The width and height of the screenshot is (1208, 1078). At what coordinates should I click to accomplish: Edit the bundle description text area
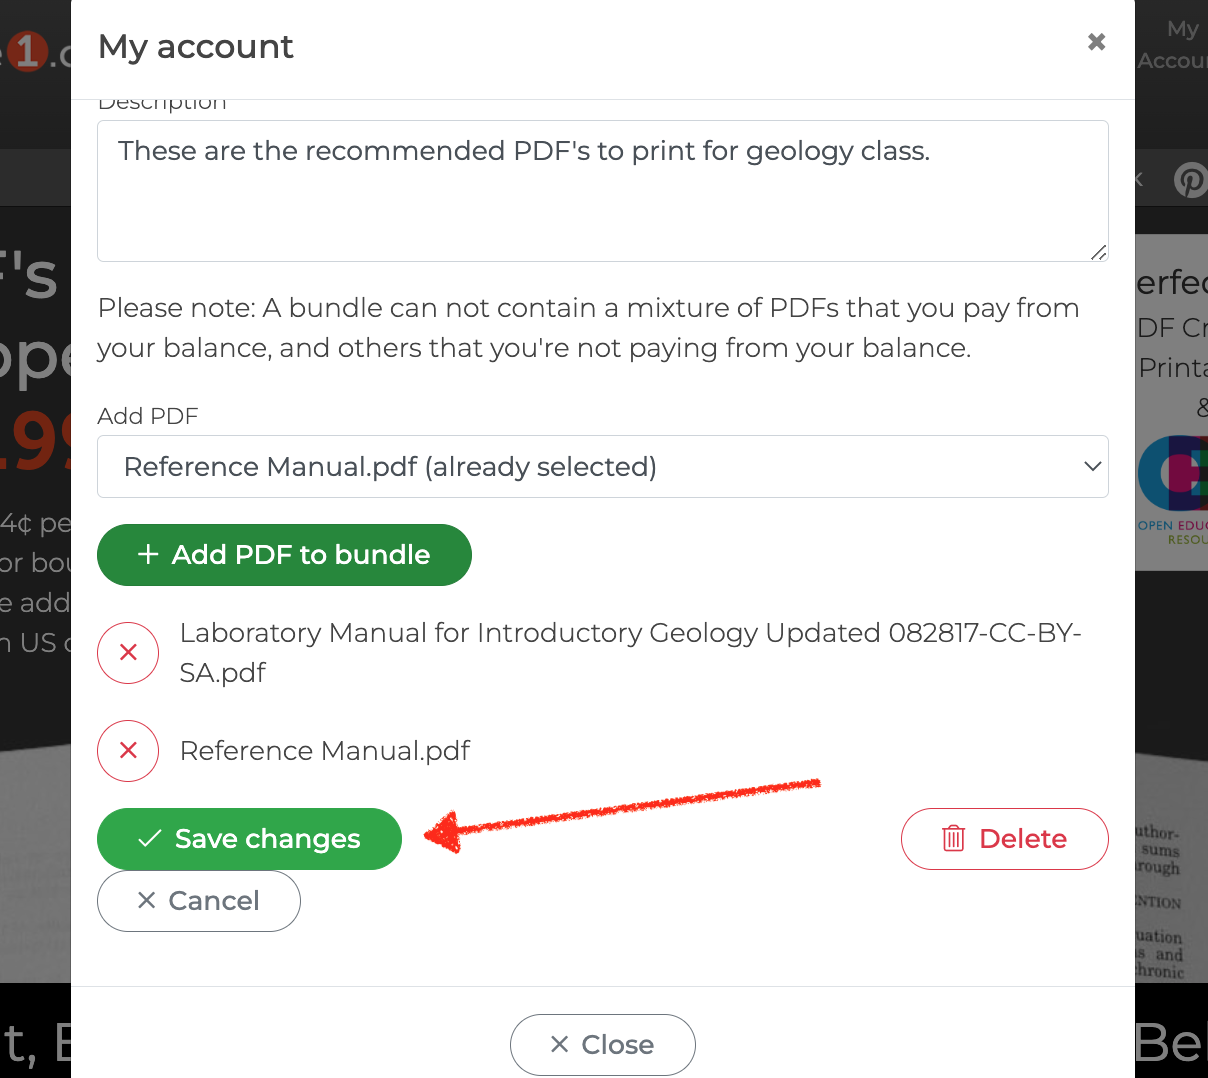603,191
